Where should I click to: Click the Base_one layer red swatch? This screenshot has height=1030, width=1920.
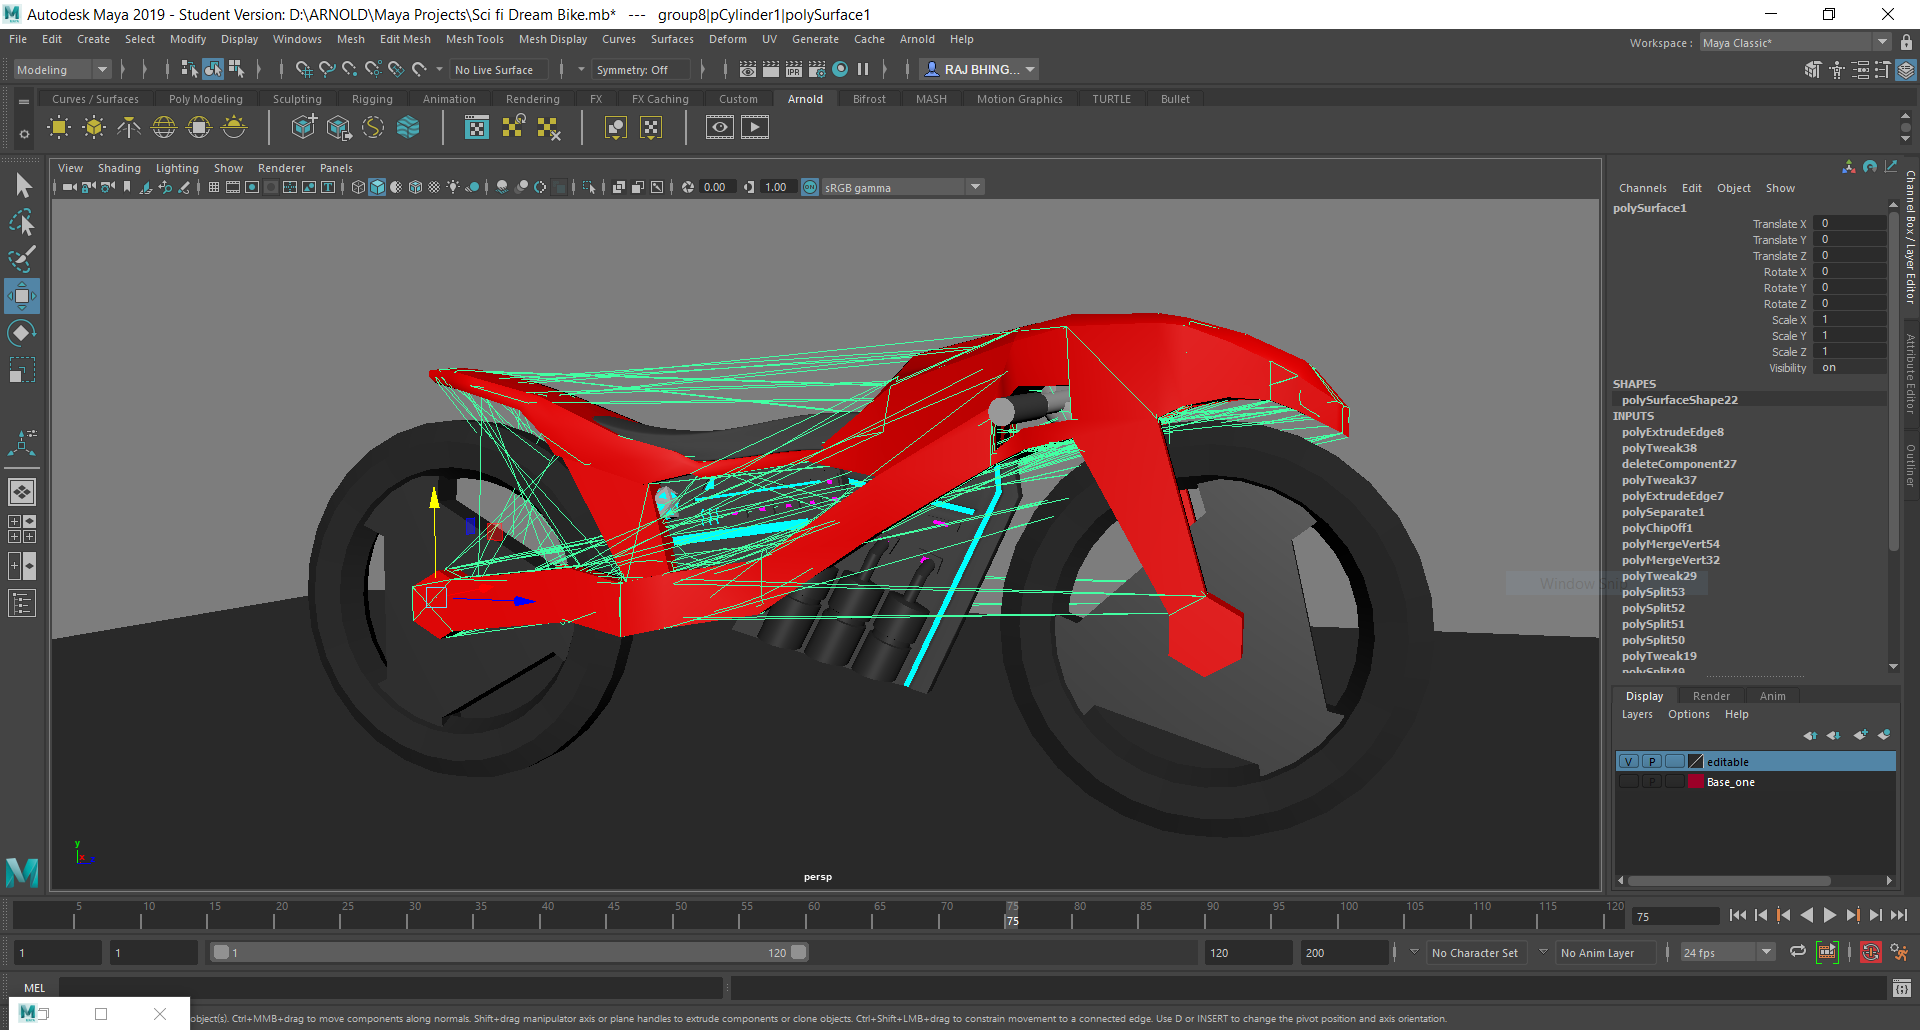(x=1696, y=782)
